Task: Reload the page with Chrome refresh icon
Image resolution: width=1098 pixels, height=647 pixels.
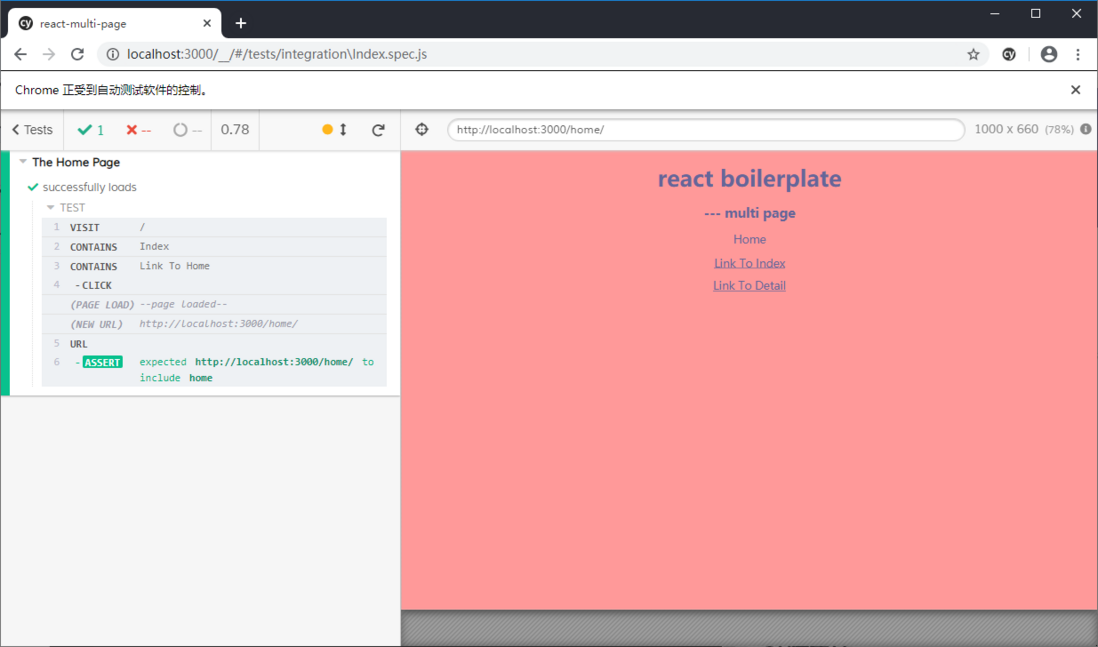Action: pyautogui.click(x=77, y=54)
